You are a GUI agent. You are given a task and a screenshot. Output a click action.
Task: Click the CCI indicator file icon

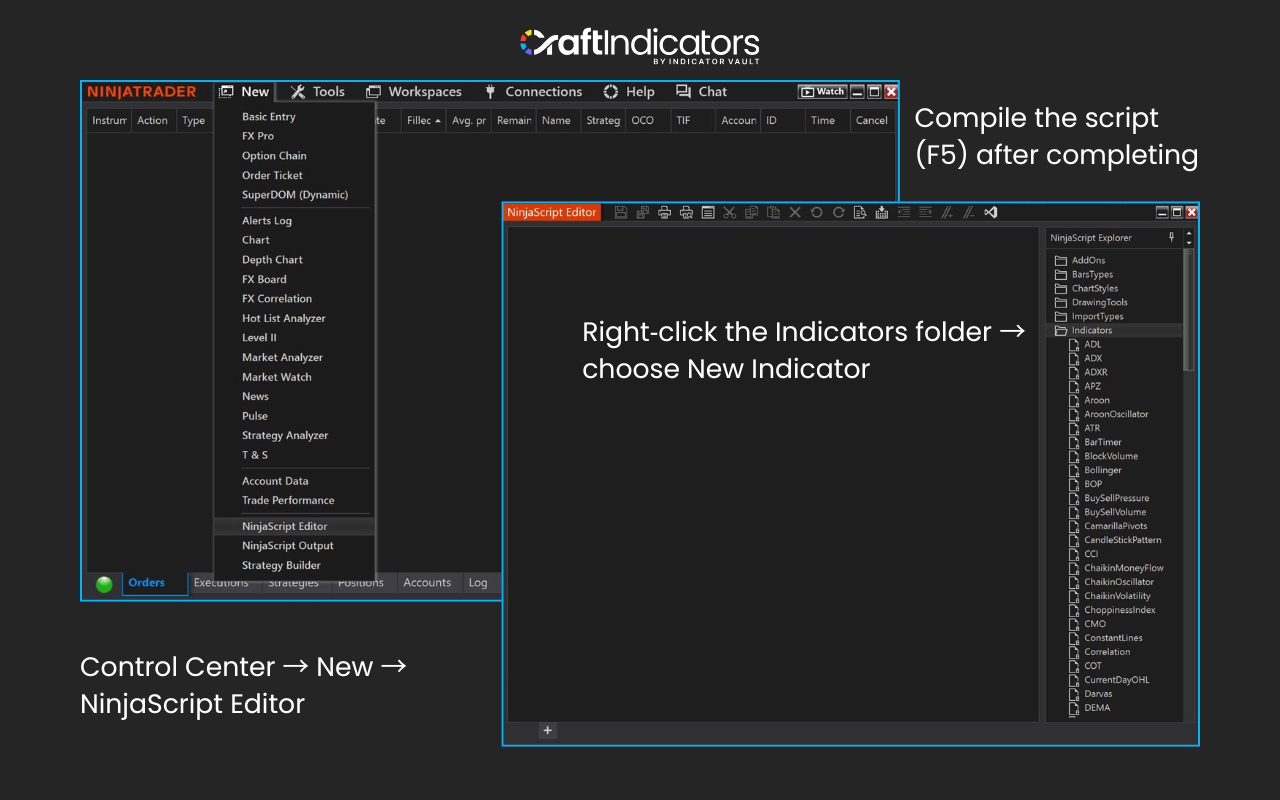1075,554
